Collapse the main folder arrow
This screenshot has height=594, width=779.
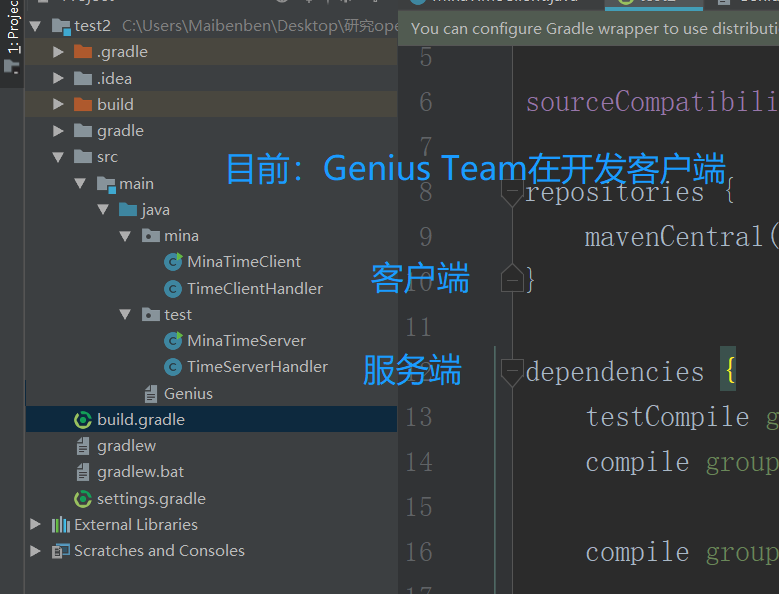click(x=80, y=183)
